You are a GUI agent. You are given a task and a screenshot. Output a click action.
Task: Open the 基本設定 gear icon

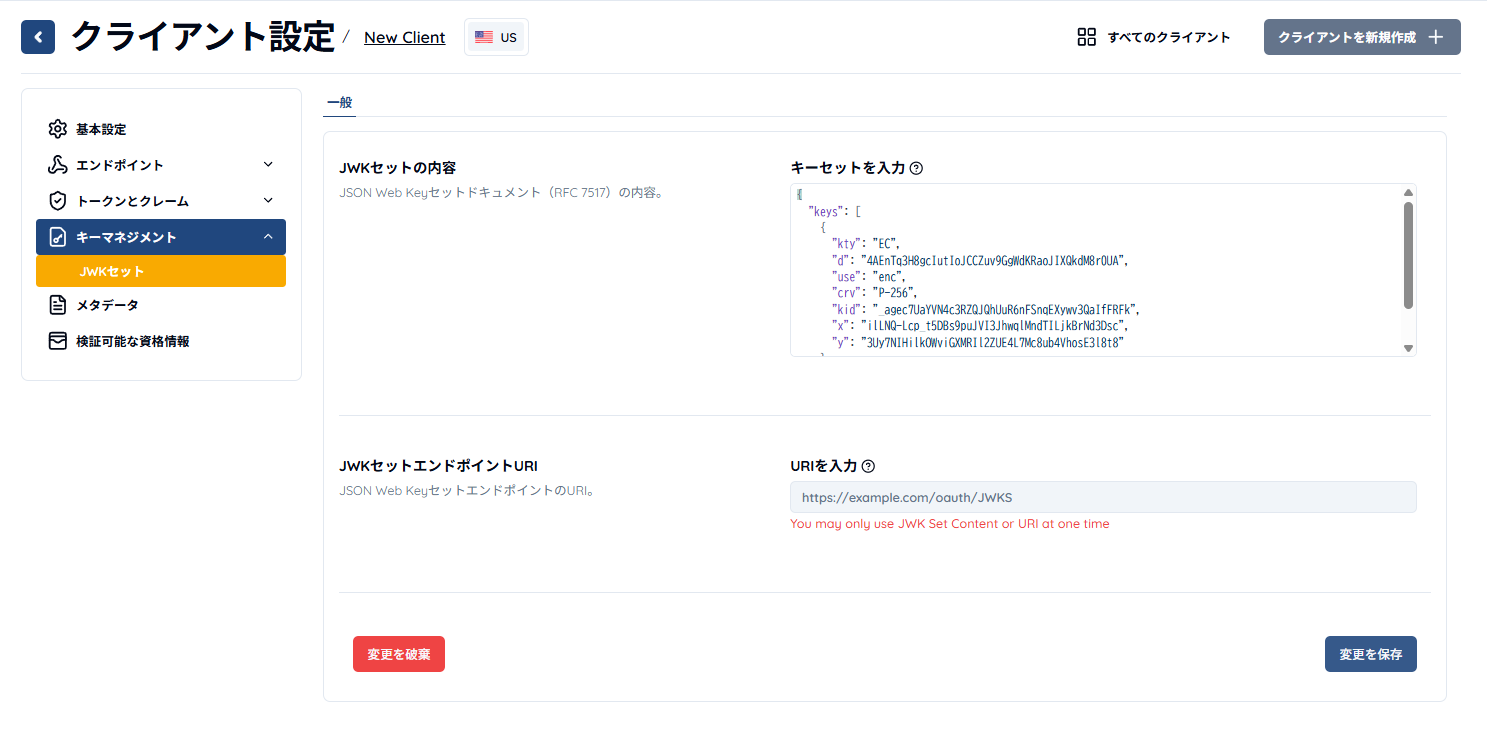tap(58, 128)
